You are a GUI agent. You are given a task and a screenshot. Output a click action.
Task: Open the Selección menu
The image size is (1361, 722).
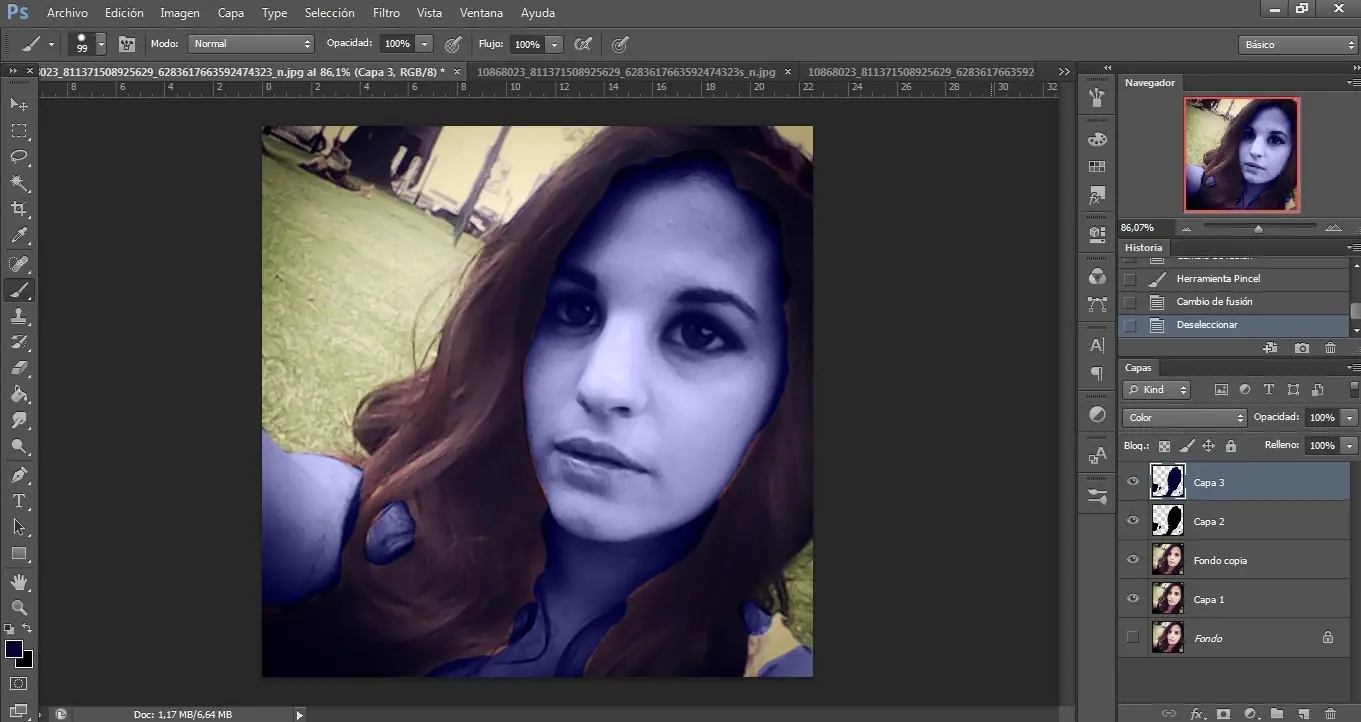(x=330, y=13)
